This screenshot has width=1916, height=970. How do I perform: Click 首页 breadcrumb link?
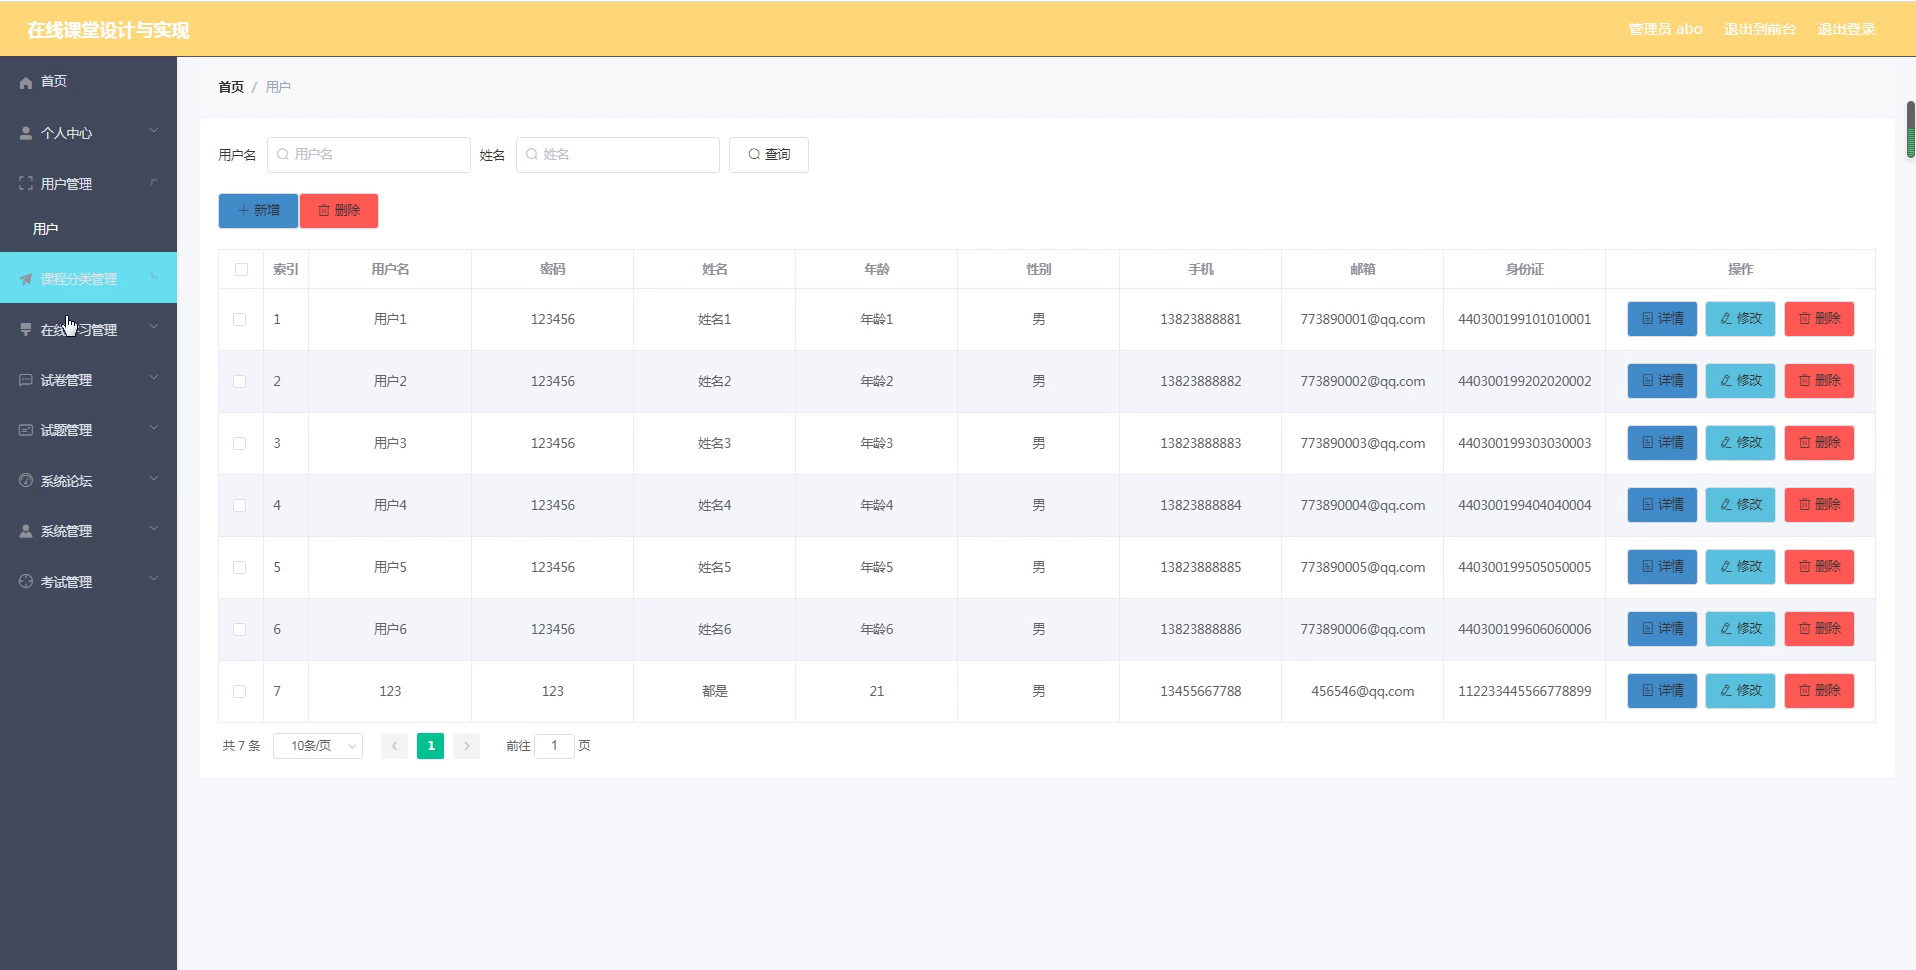pyautogui.click(x=231, y=87)
